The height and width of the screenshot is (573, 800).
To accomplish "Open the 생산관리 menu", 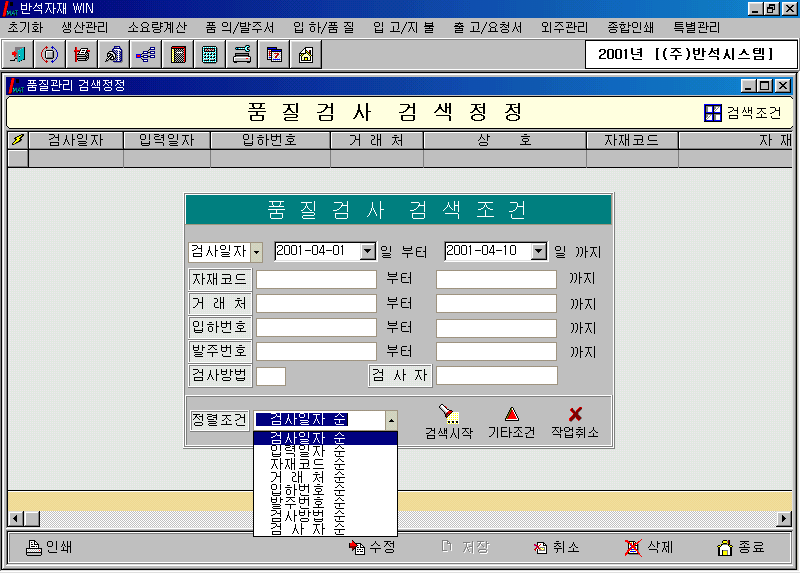I will tap(84, 27).
